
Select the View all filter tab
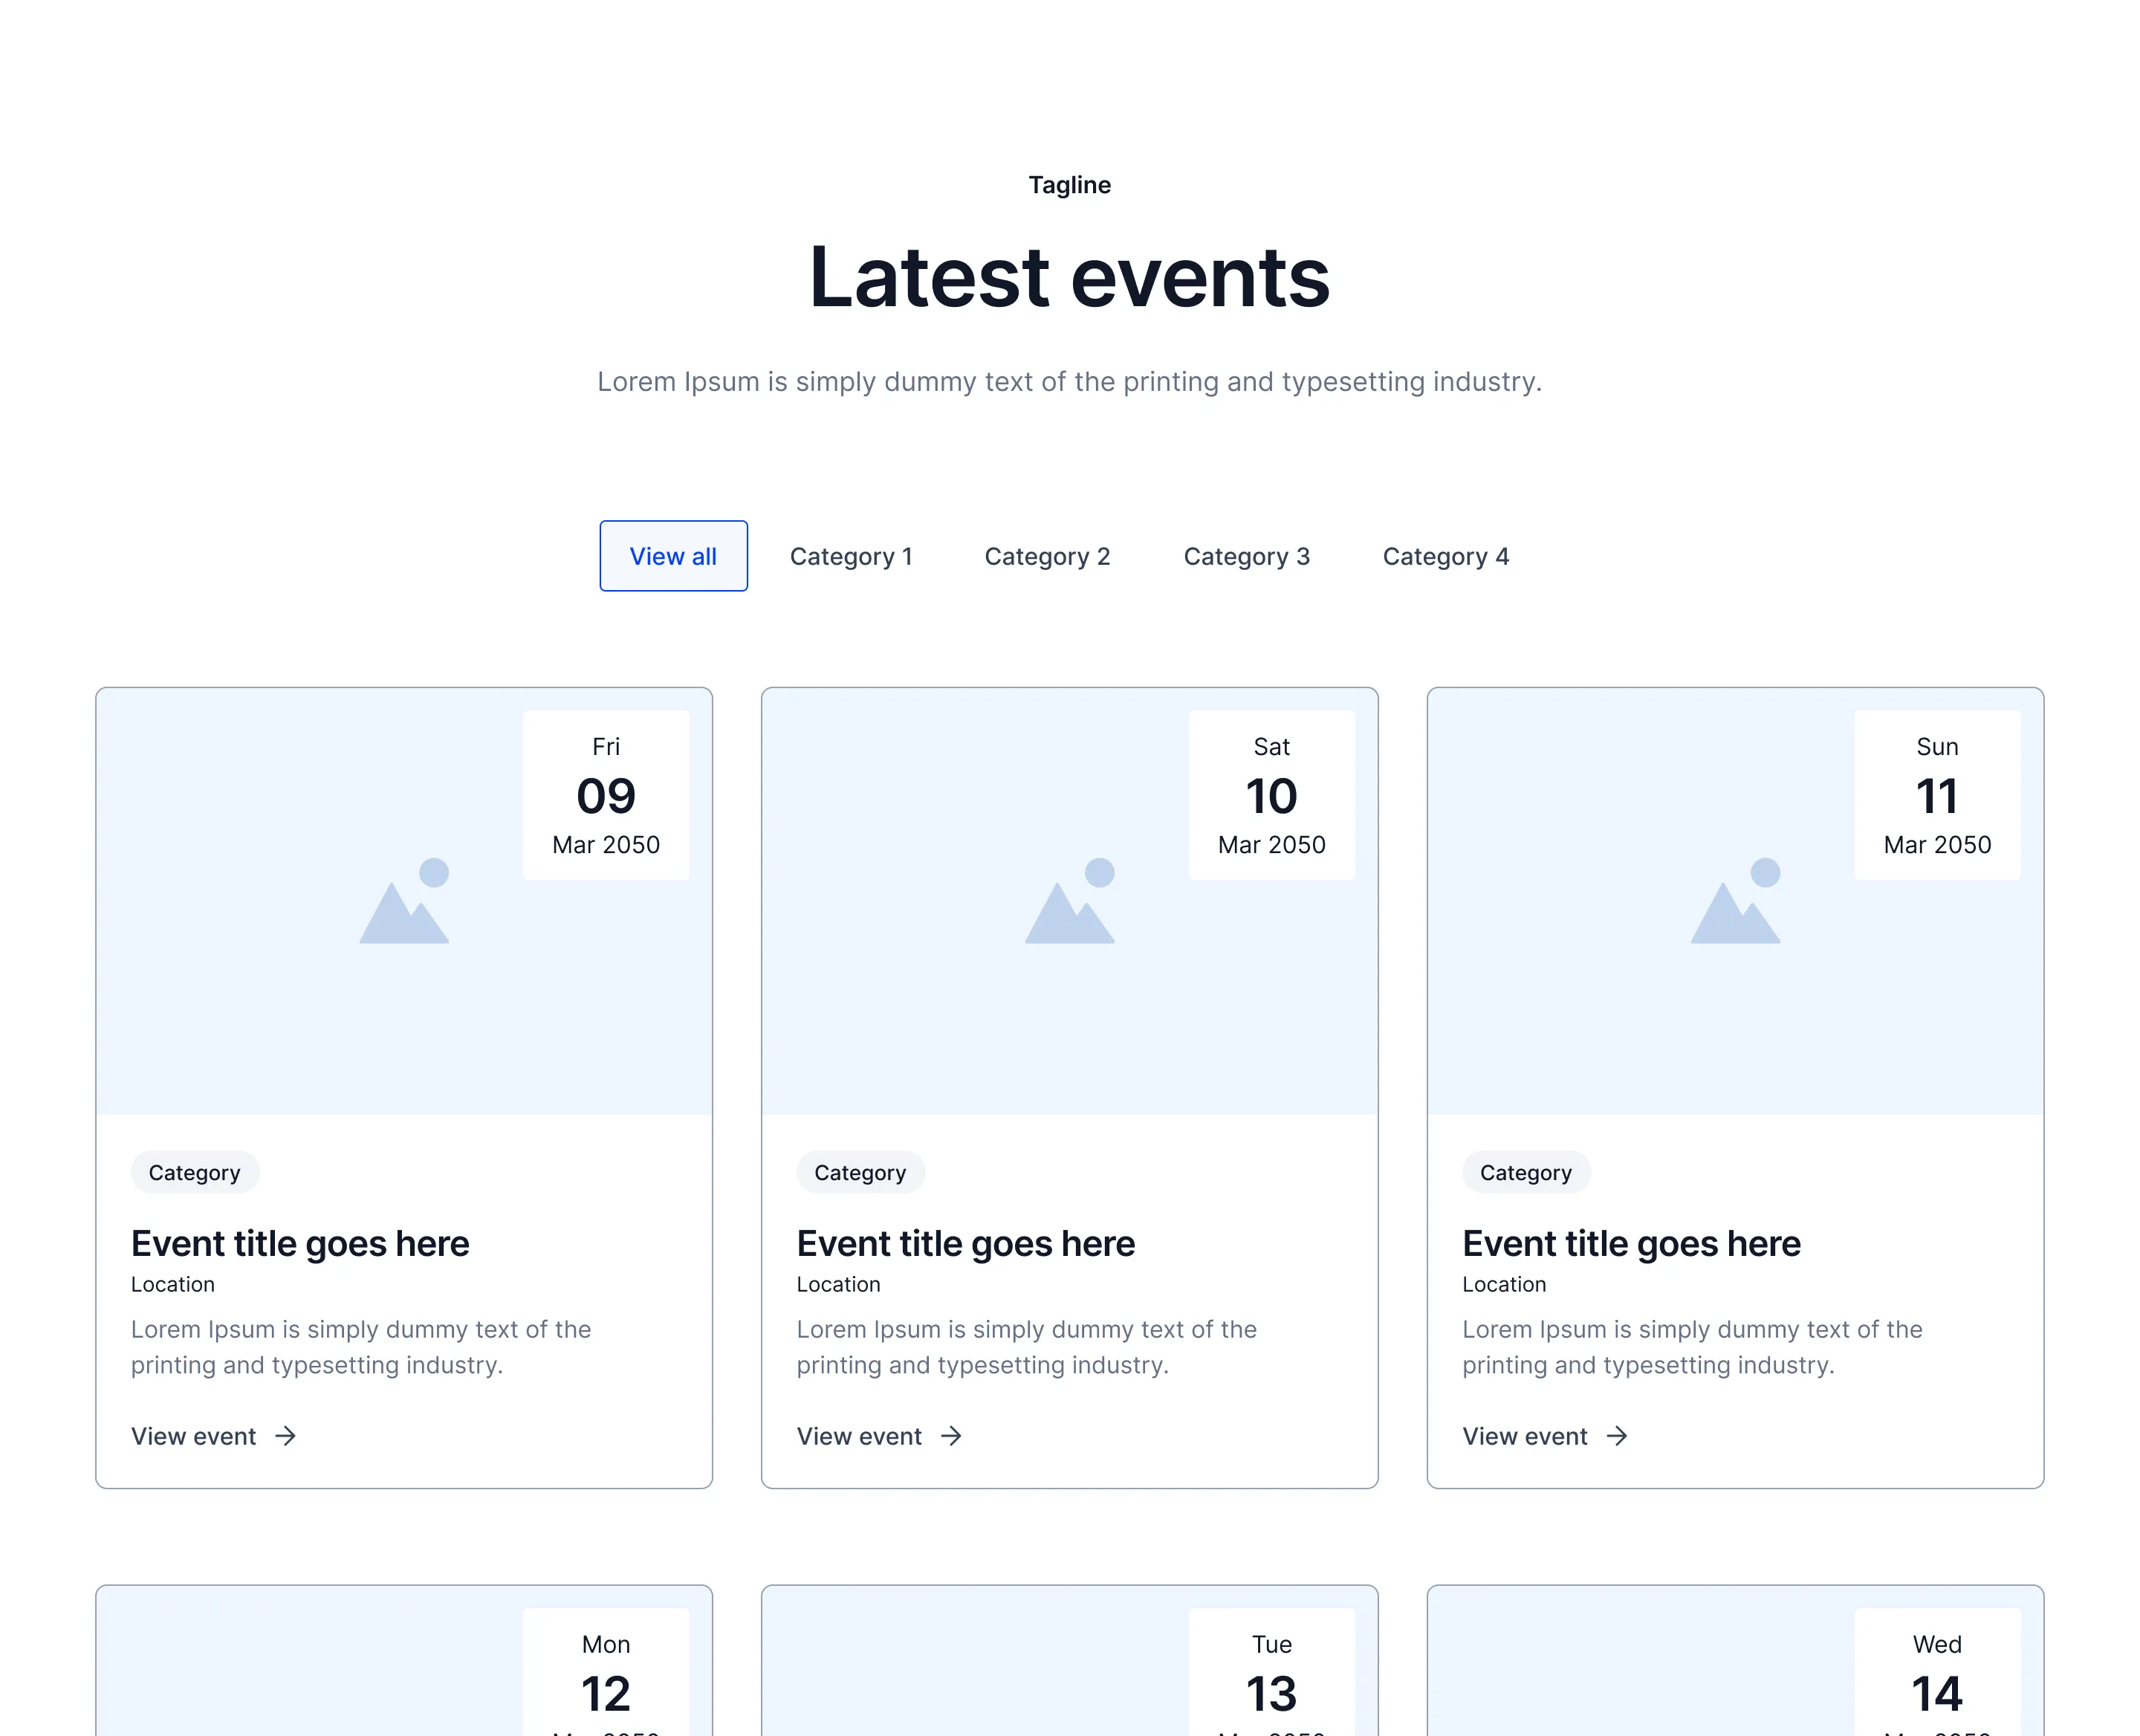[x=673, y=556]
